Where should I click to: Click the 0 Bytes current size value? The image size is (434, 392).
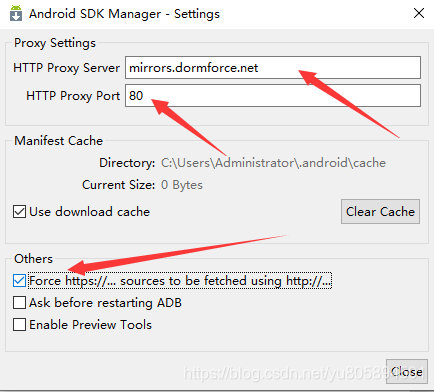(182, 185)
